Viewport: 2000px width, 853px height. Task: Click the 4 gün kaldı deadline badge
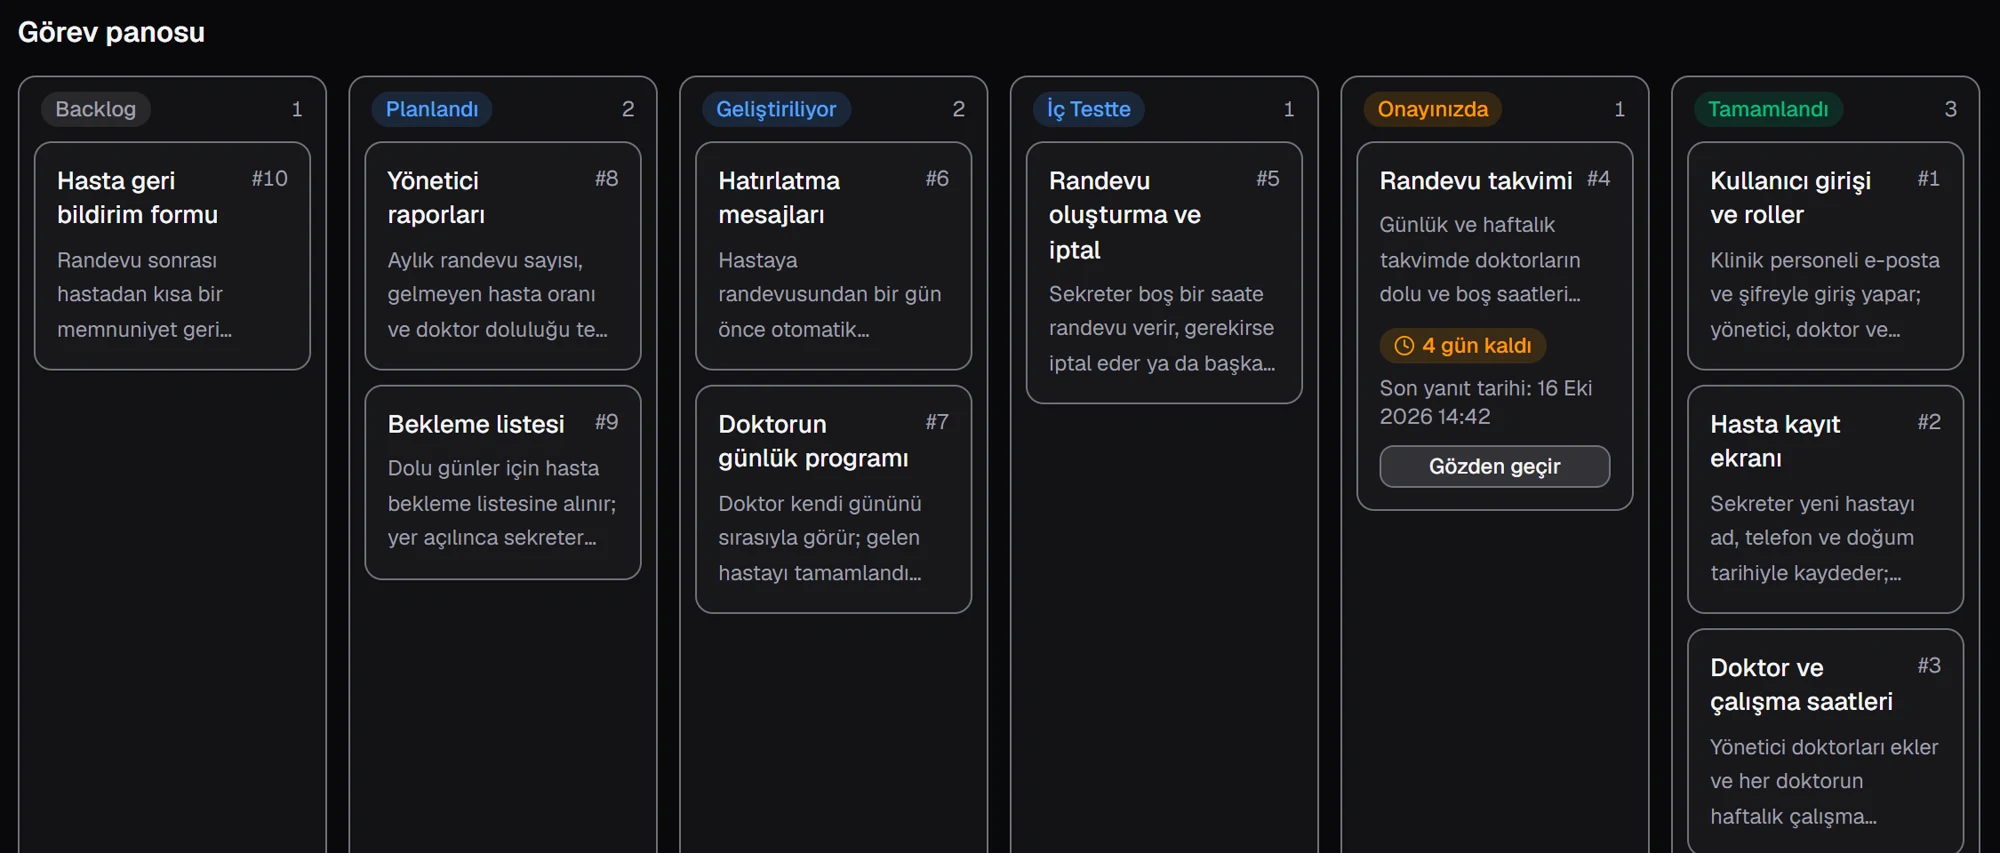pyautogui.click(x=1463, y=346)
